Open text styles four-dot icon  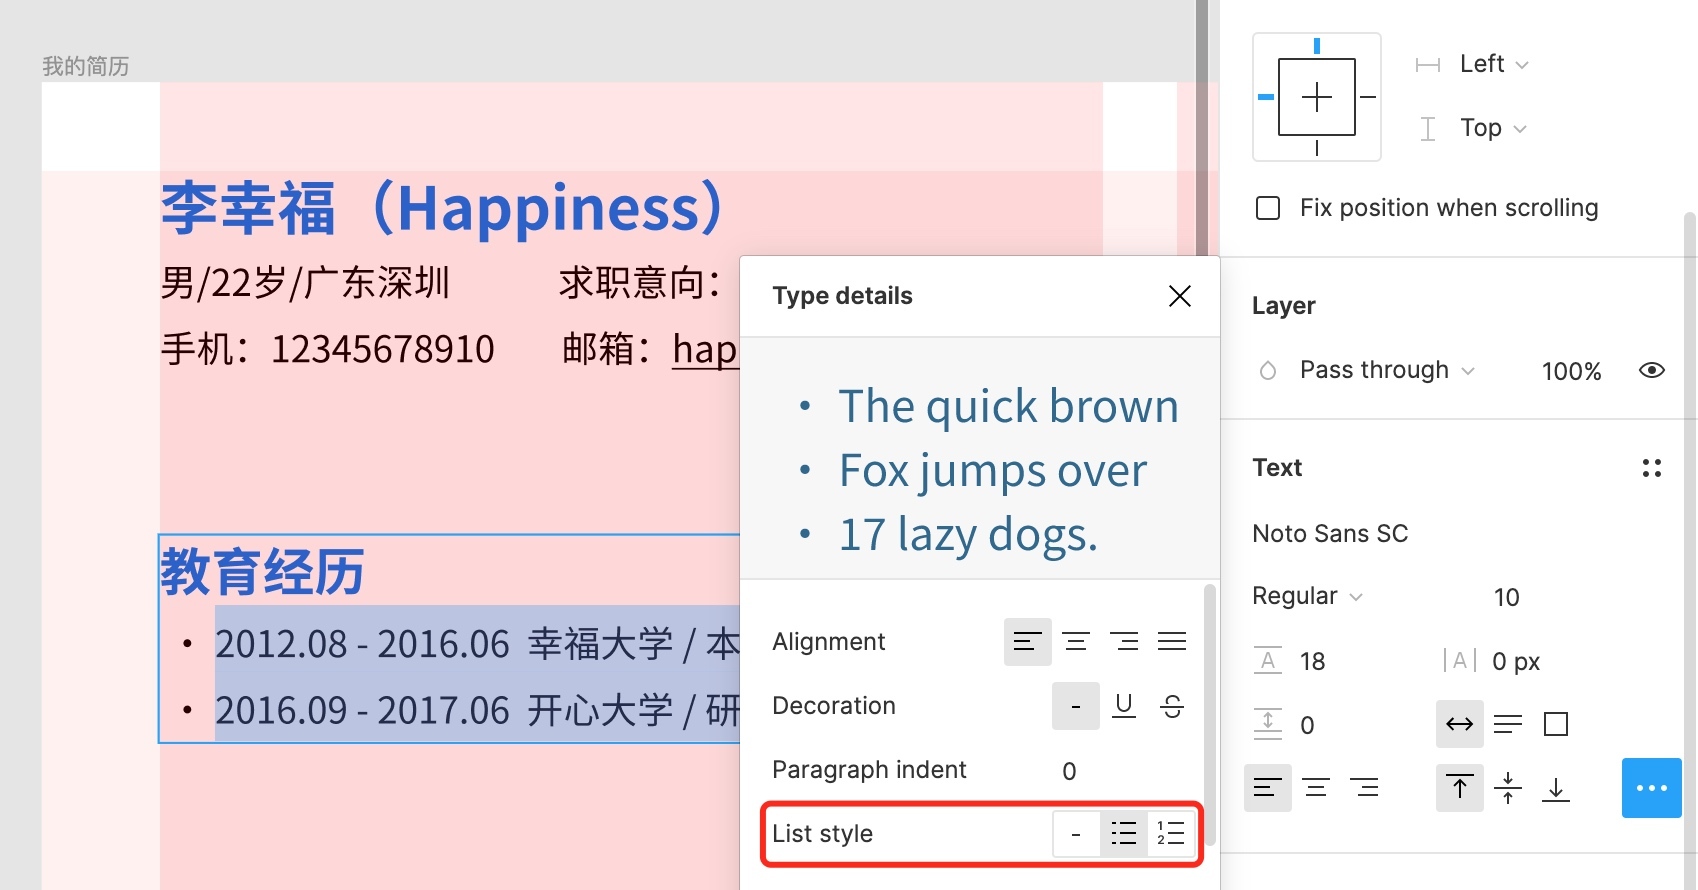pyautogui.click(x=1652, y=468)
